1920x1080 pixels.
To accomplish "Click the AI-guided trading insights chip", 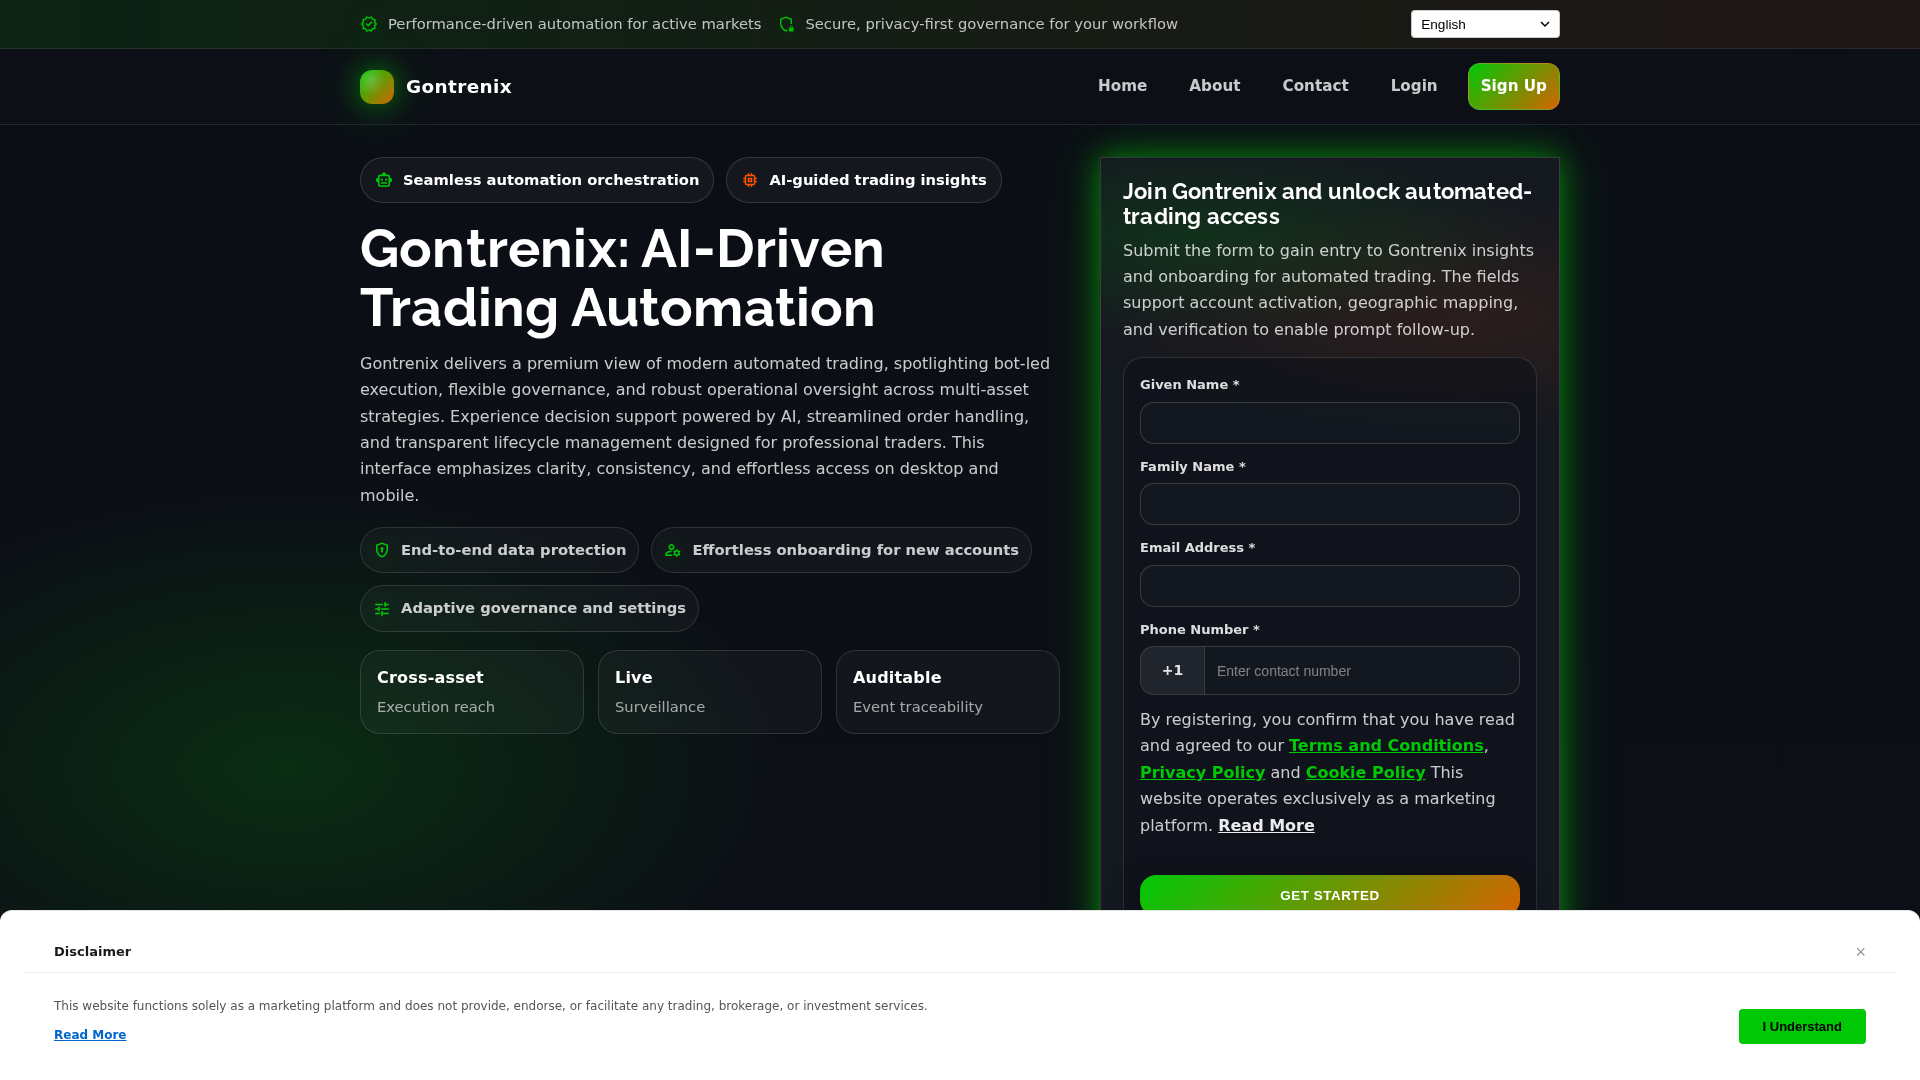I will [x=864, y=180].
